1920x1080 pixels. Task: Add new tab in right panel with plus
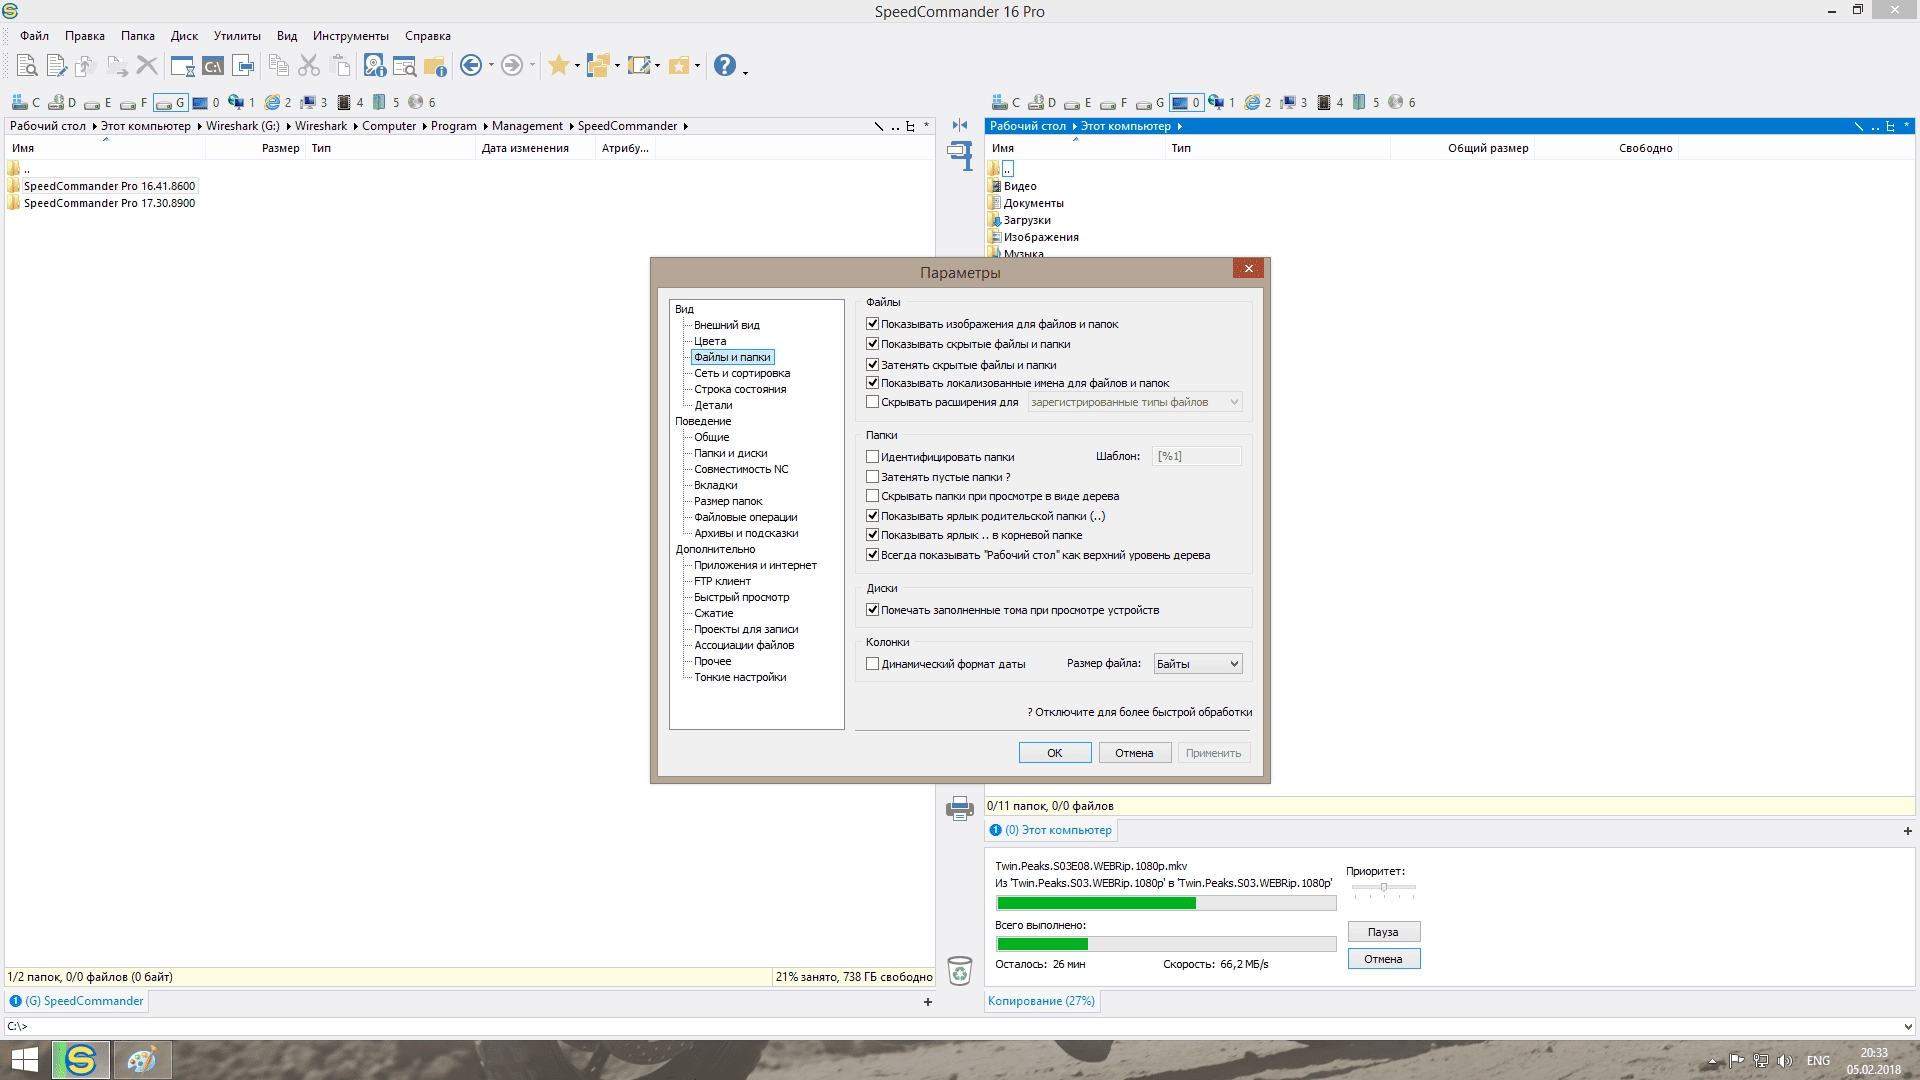(x=1907, y=831)
